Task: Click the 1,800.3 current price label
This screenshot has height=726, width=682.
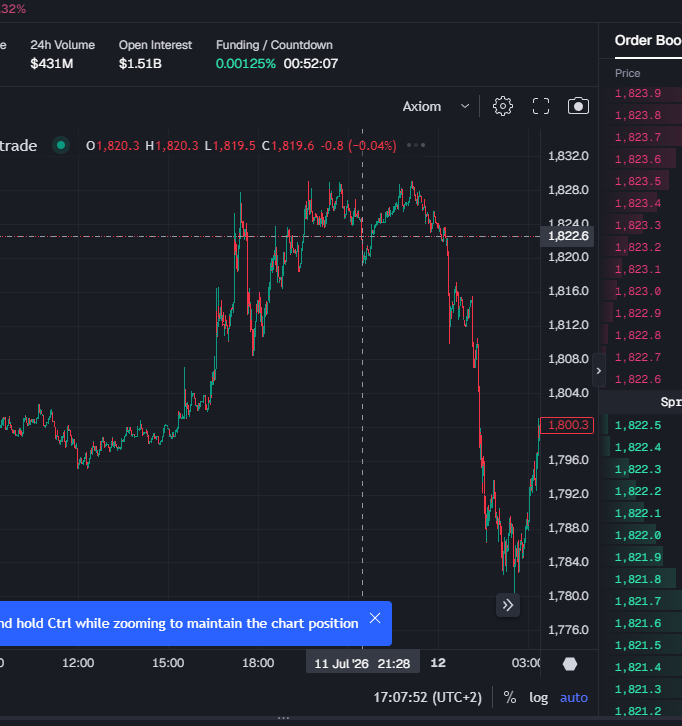Action: (x=567, y=425)
